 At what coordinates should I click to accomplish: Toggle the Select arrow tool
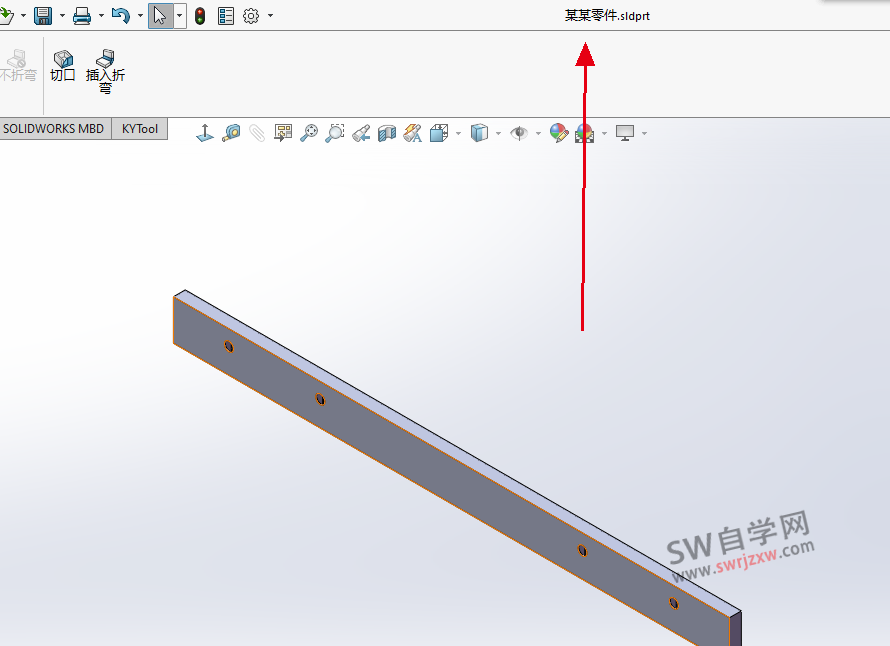pos(160,15)
